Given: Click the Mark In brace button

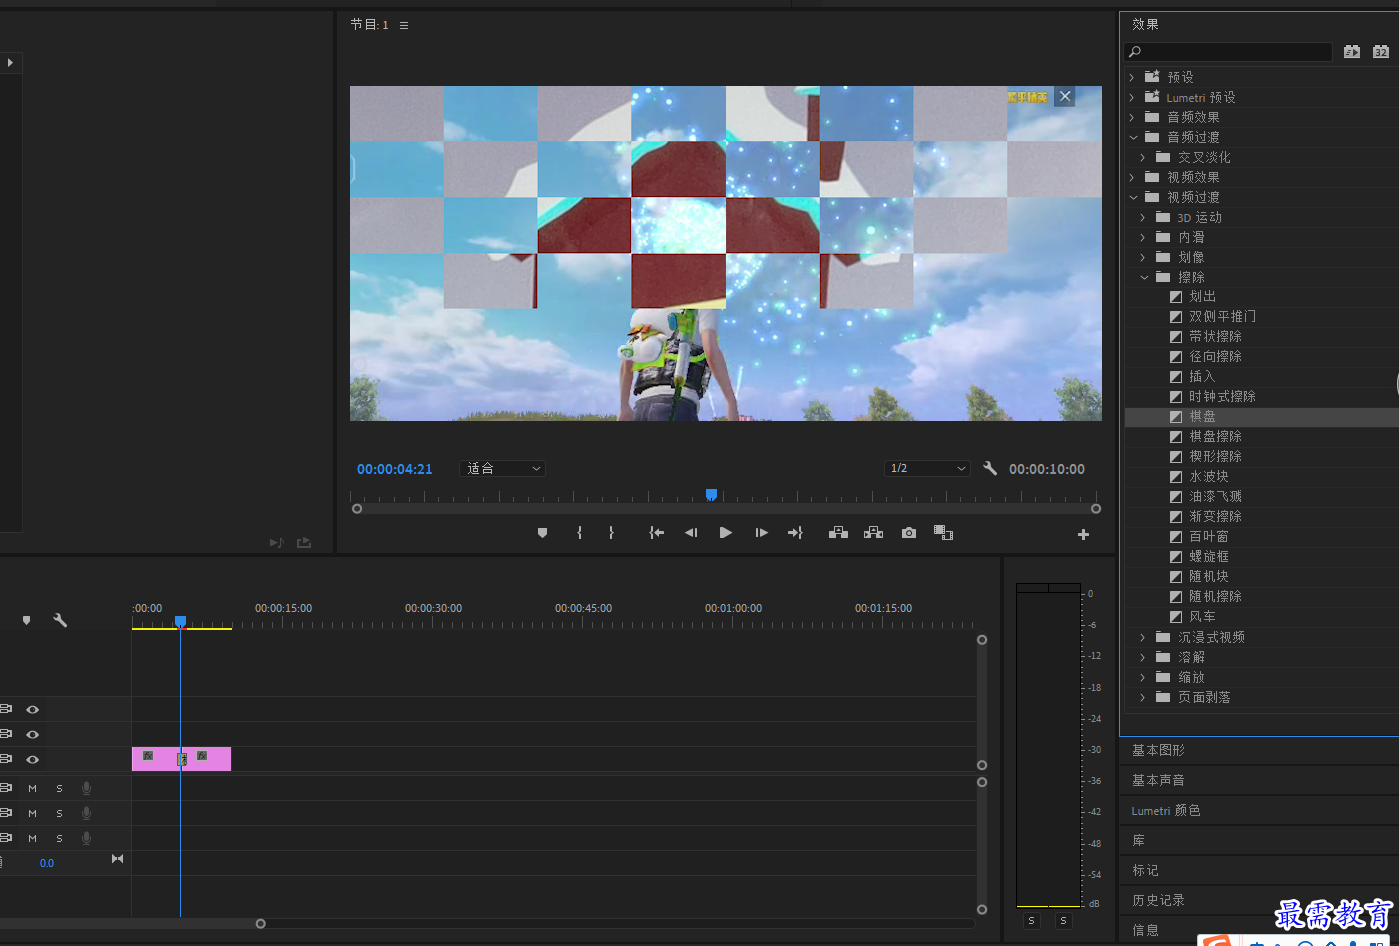Looking at the screenshot, I should tap(579, 533).
